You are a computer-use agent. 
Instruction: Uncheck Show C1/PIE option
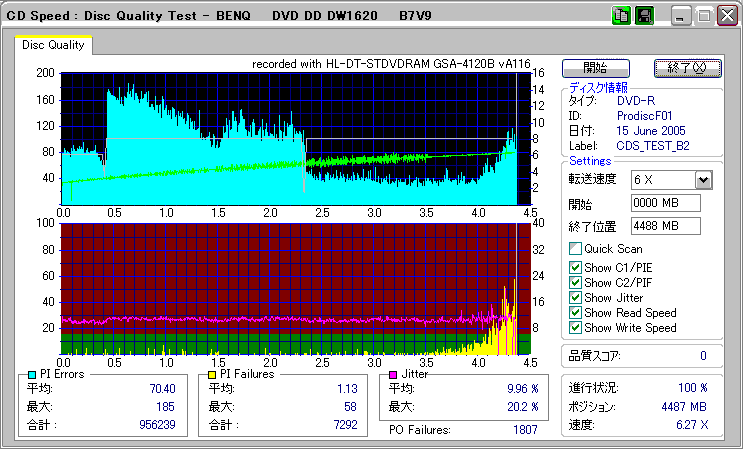coord(575,268)
